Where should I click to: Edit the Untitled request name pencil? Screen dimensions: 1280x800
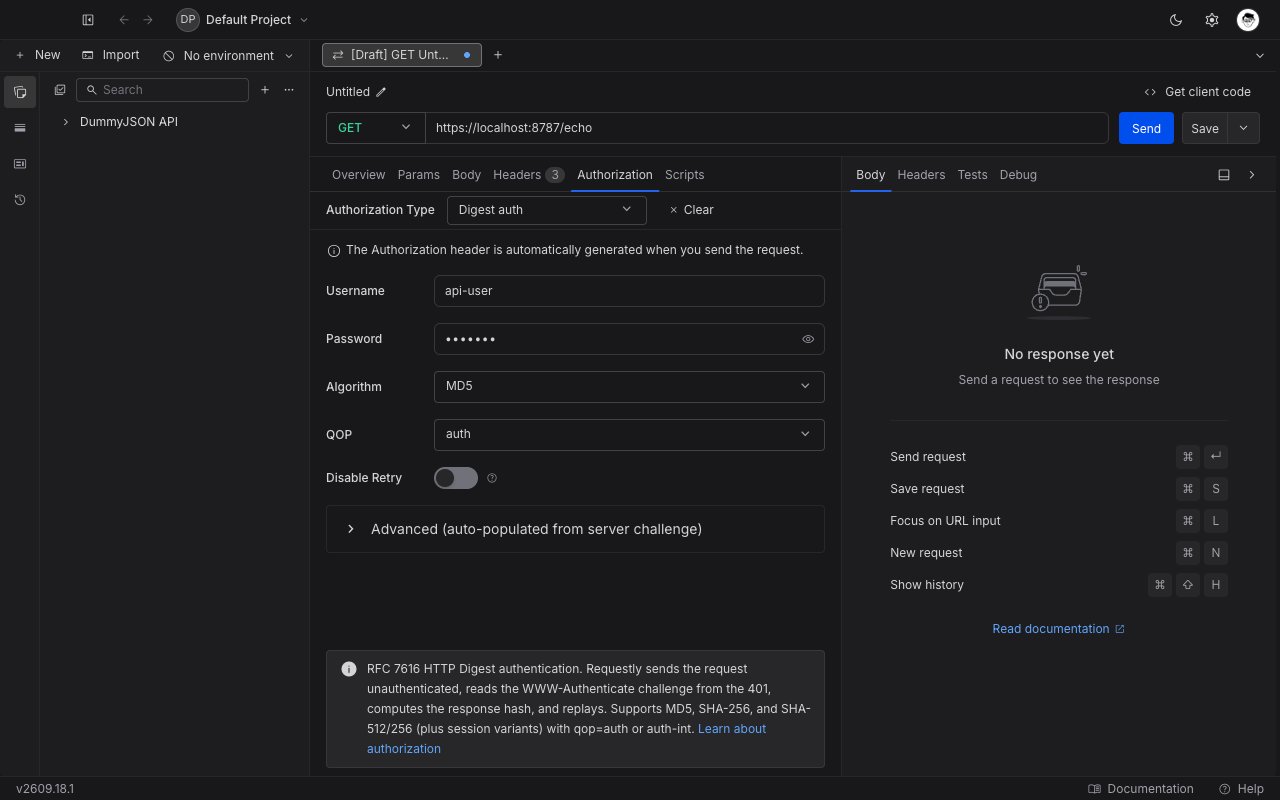pos(381,92)
